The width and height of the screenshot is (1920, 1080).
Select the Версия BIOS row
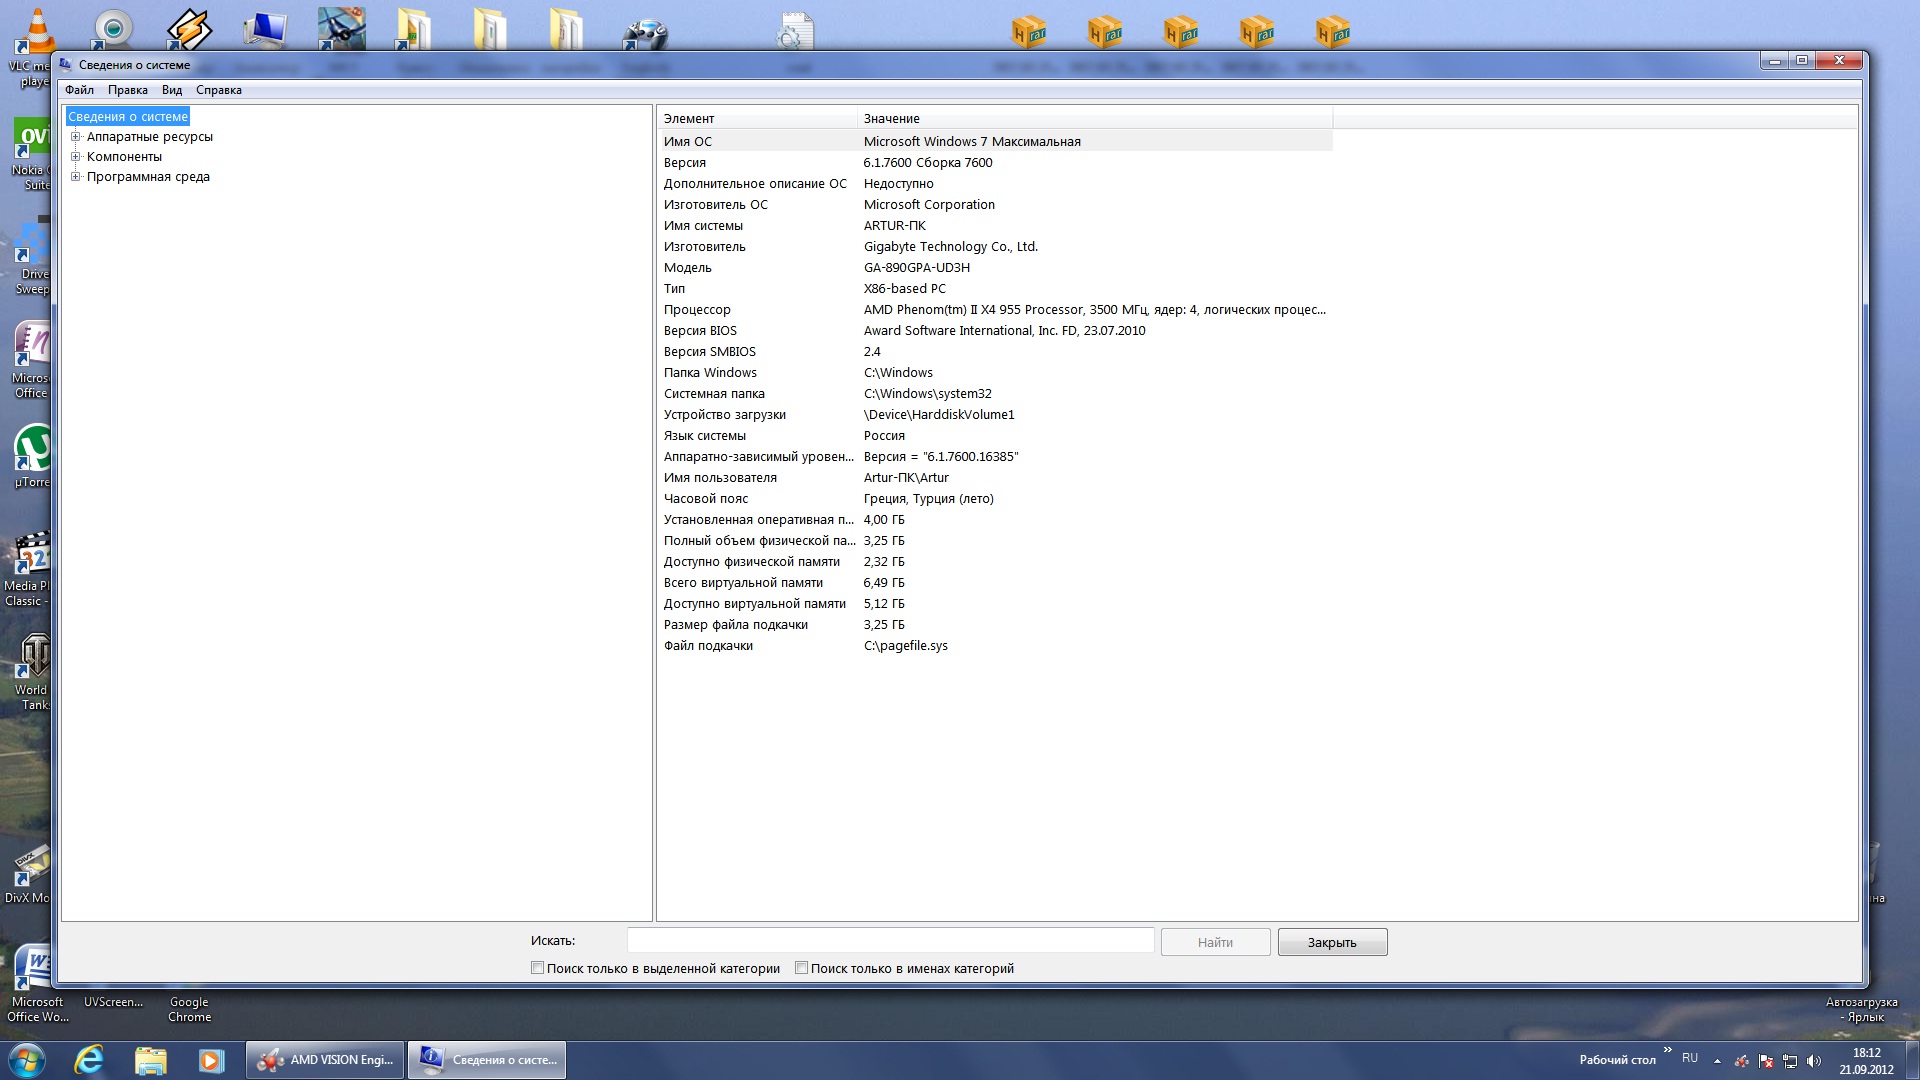pos(995,330)
